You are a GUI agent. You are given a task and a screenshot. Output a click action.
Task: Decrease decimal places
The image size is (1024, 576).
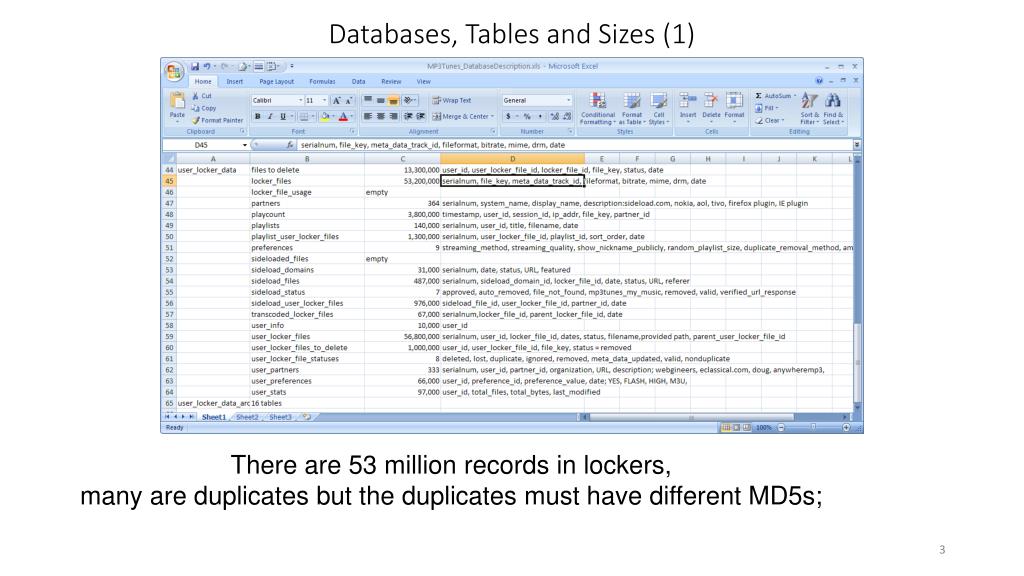tap(567, 116)
